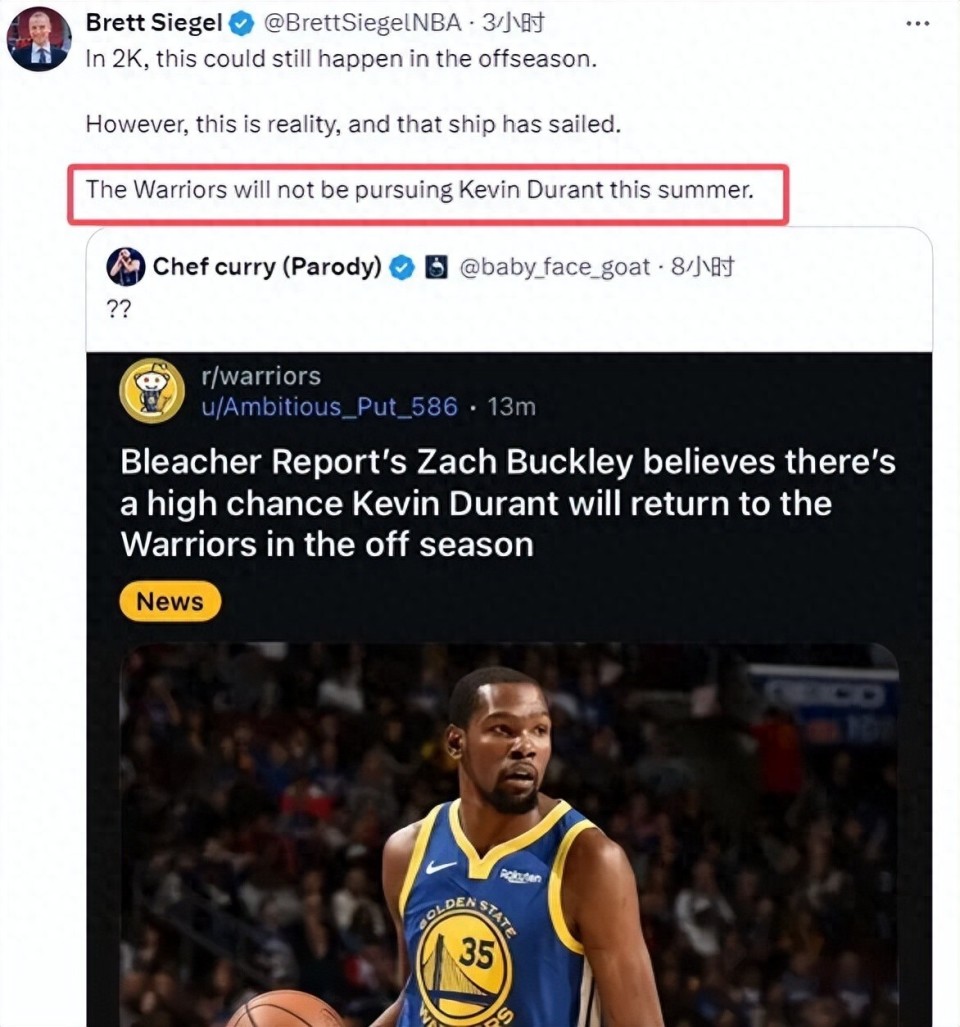Click the yellow News flair tag

(170, 601)
